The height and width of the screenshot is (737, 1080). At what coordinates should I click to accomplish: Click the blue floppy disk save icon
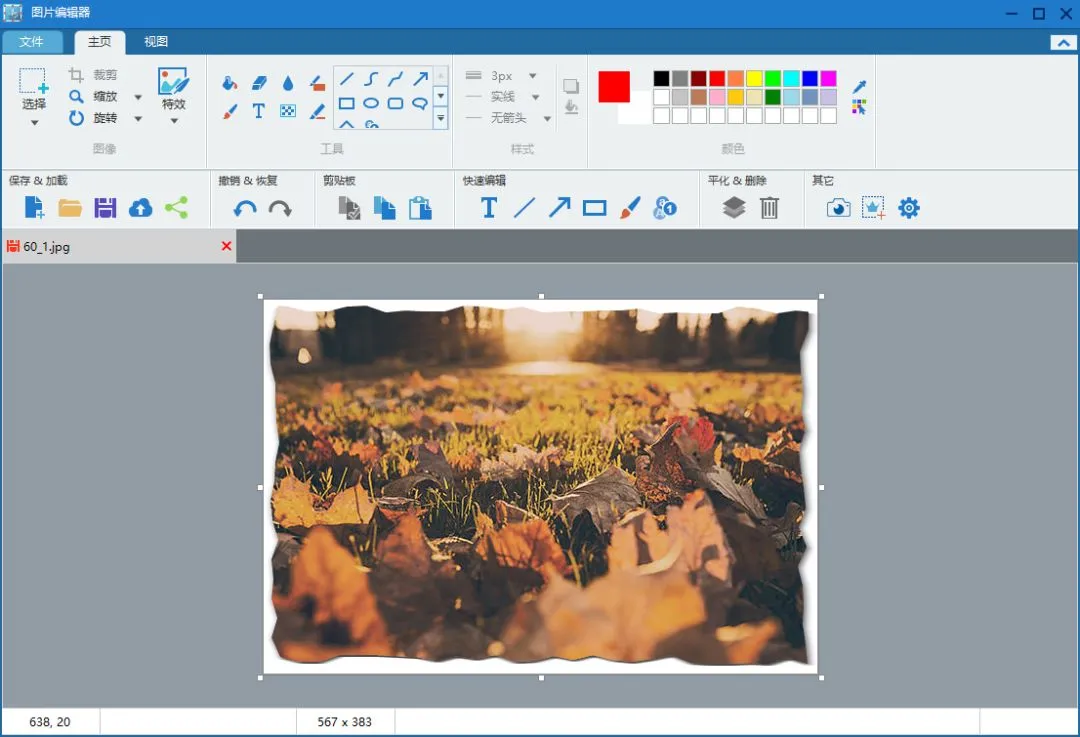coord(105,207)
